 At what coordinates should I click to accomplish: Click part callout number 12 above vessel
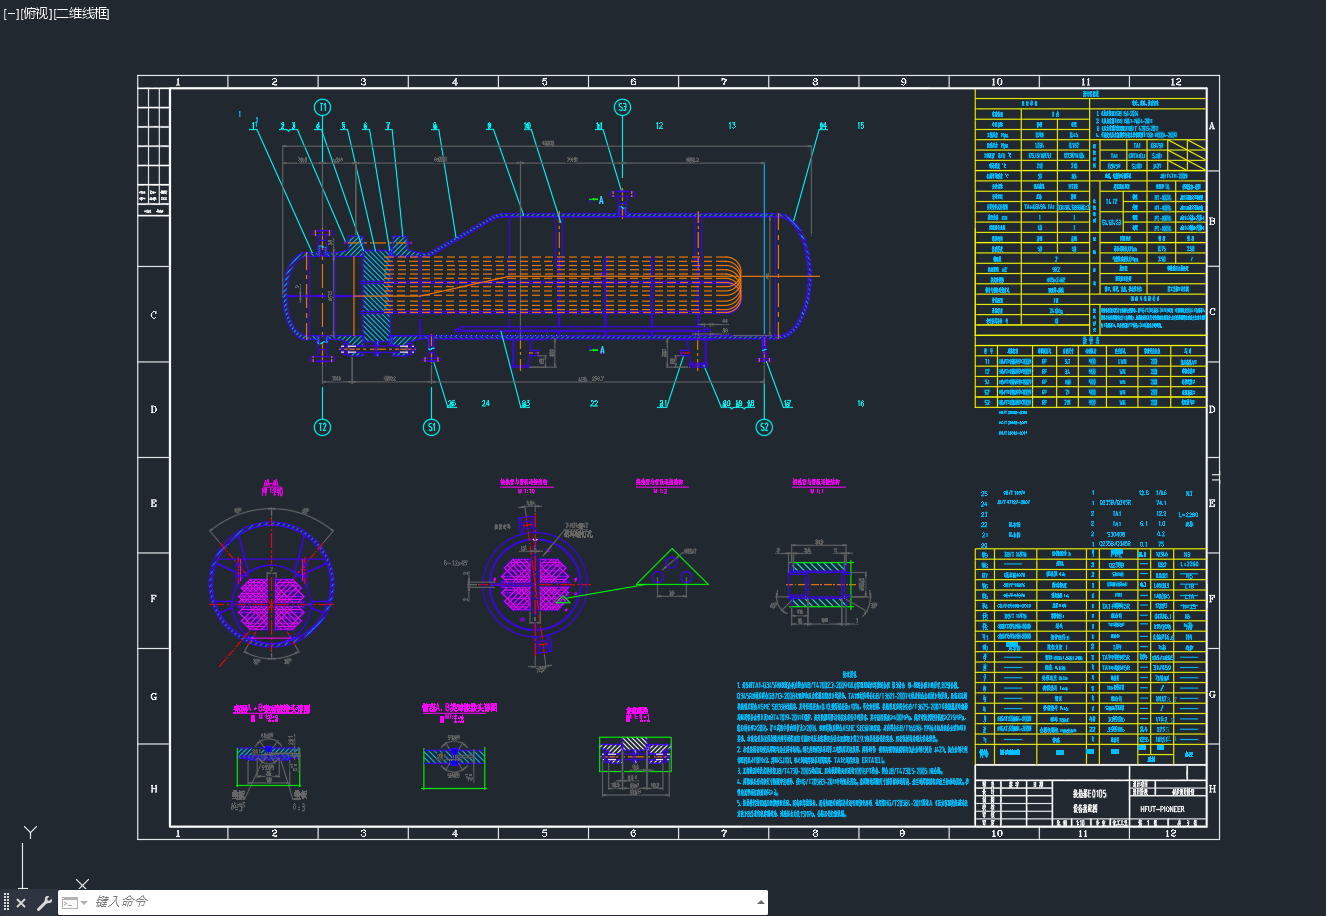click(659, 126)
